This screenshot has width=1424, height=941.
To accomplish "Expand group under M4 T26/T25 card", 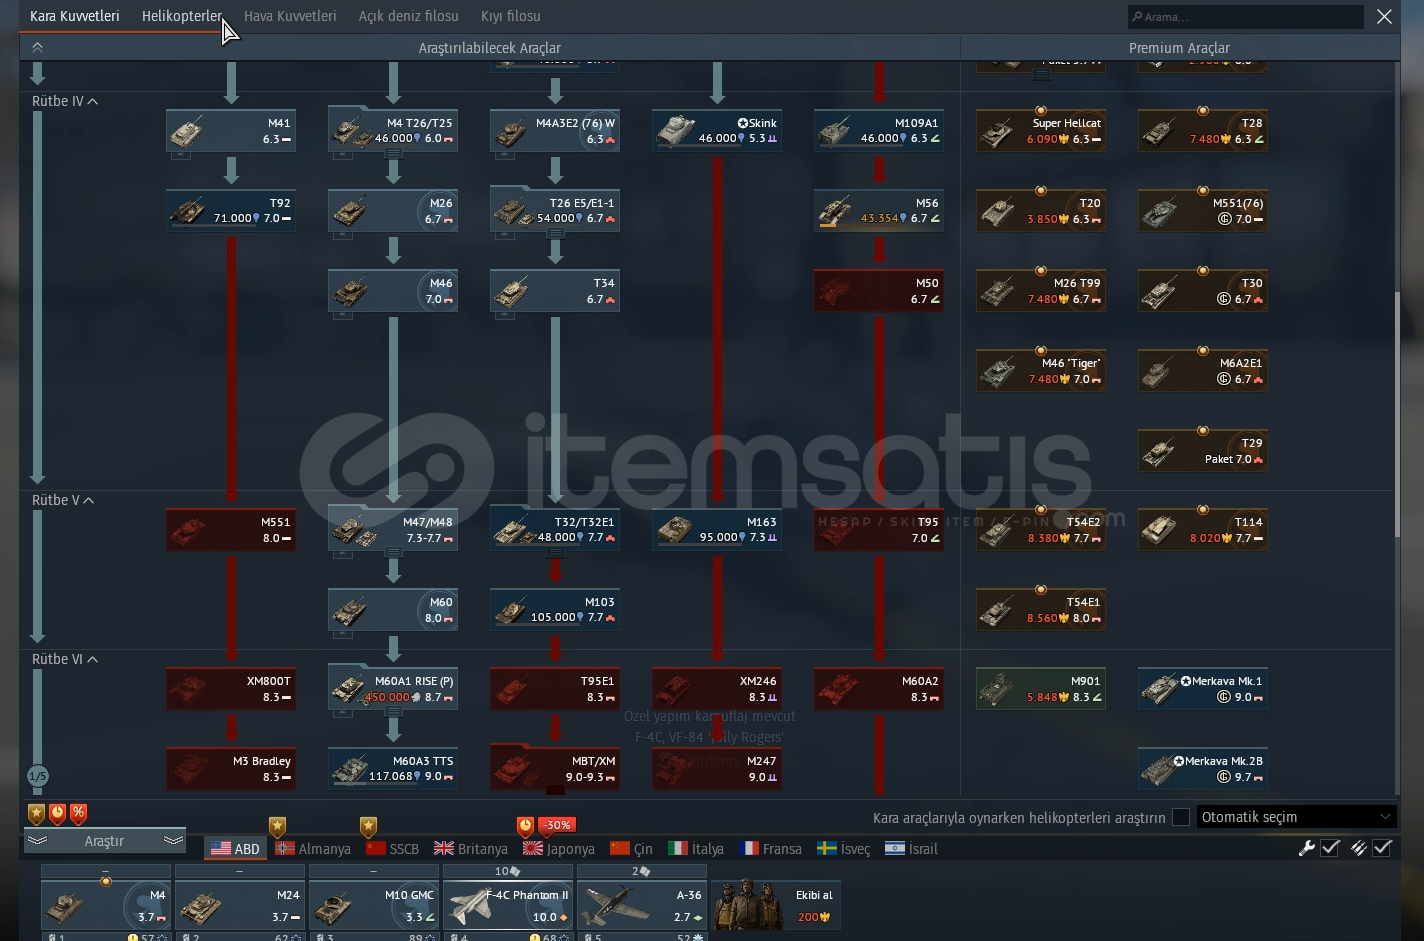I will 393,153.
